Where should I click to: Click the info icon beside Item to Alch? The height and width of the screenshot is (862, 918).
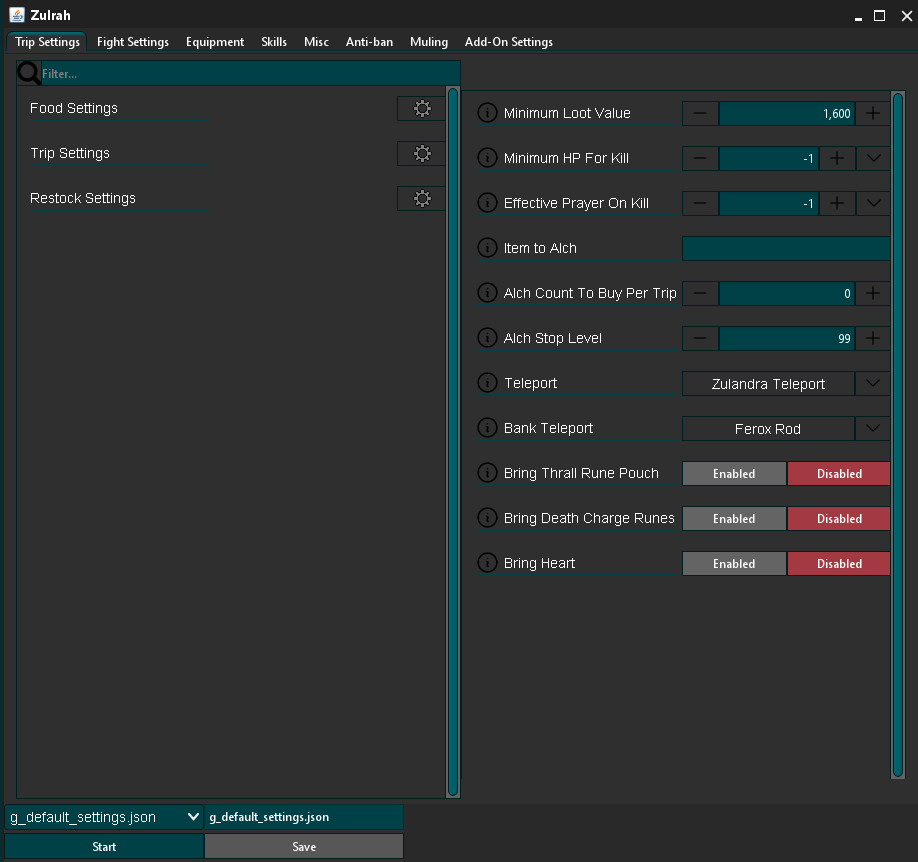(x=487, y=248)
